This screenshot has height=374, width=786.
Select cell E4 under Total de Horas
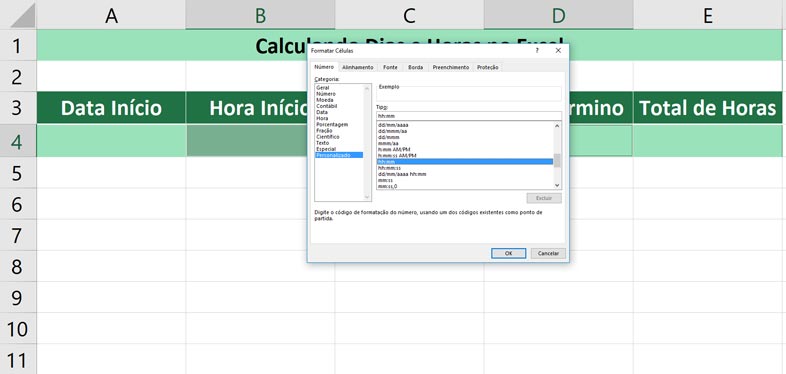(x=707, y=141)
